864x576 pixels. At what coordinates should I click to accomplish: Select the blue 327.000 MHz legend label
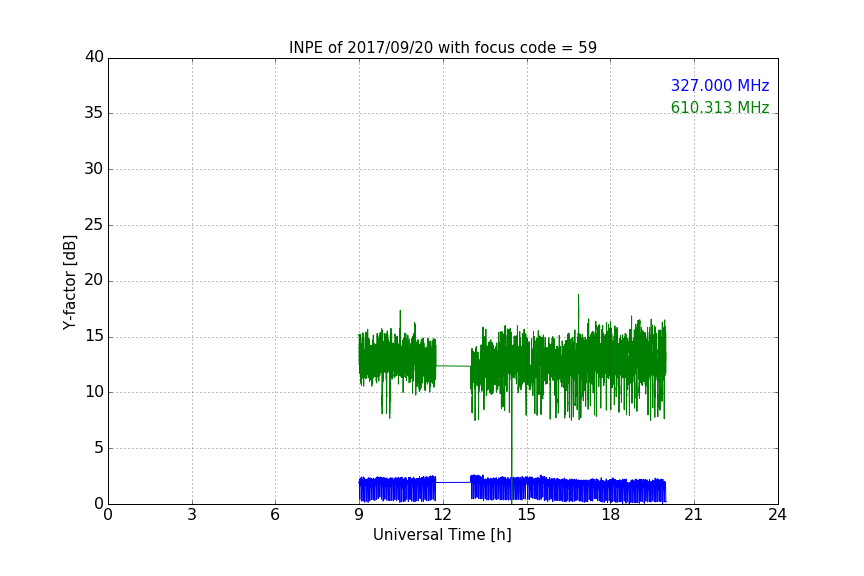point(720,85)
